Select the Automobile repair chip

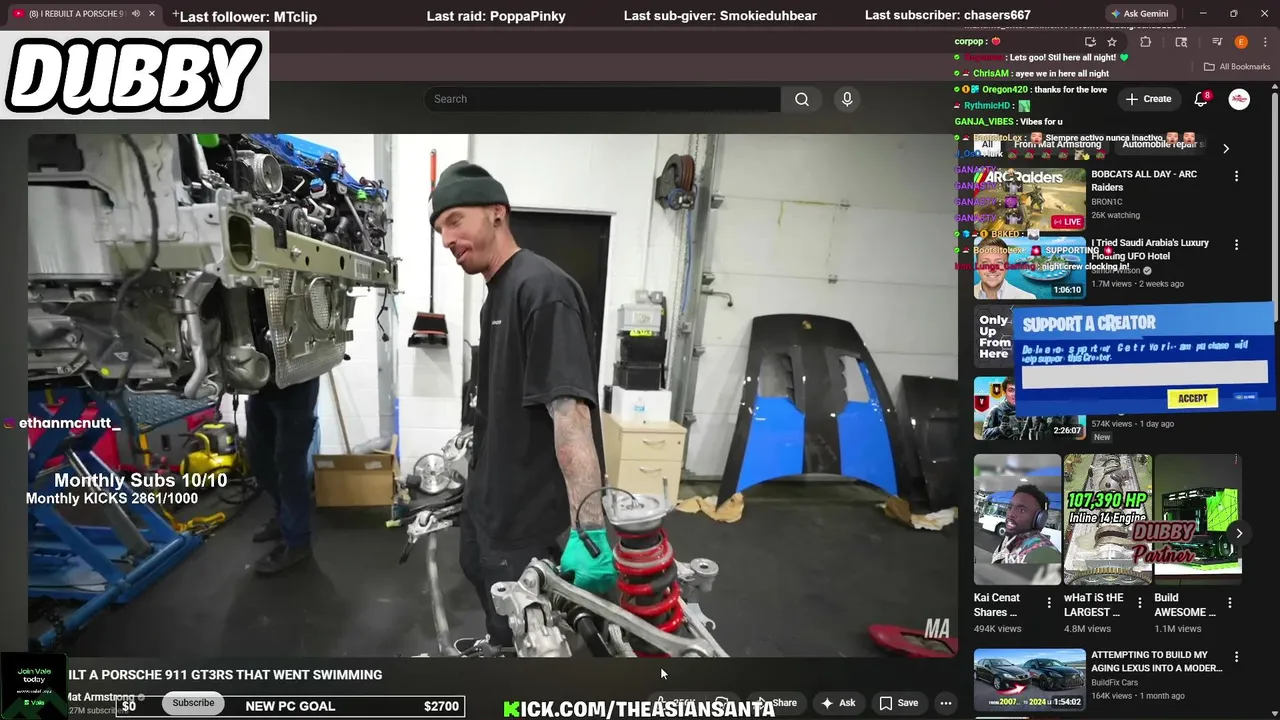1163,145
